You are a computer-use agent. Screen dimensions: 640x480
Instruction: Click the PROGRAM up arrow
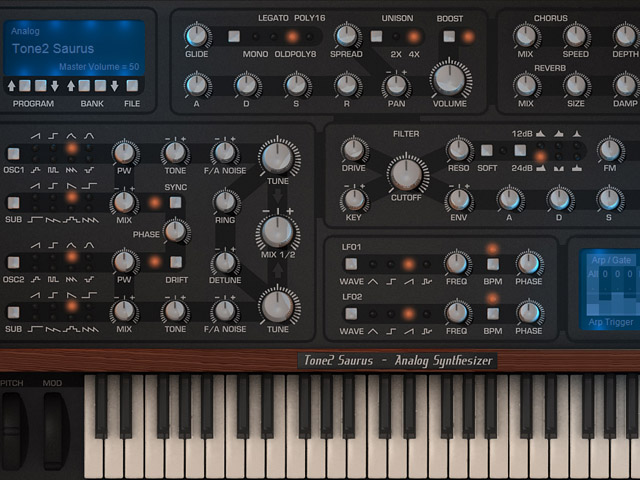(x=11, y=86)
